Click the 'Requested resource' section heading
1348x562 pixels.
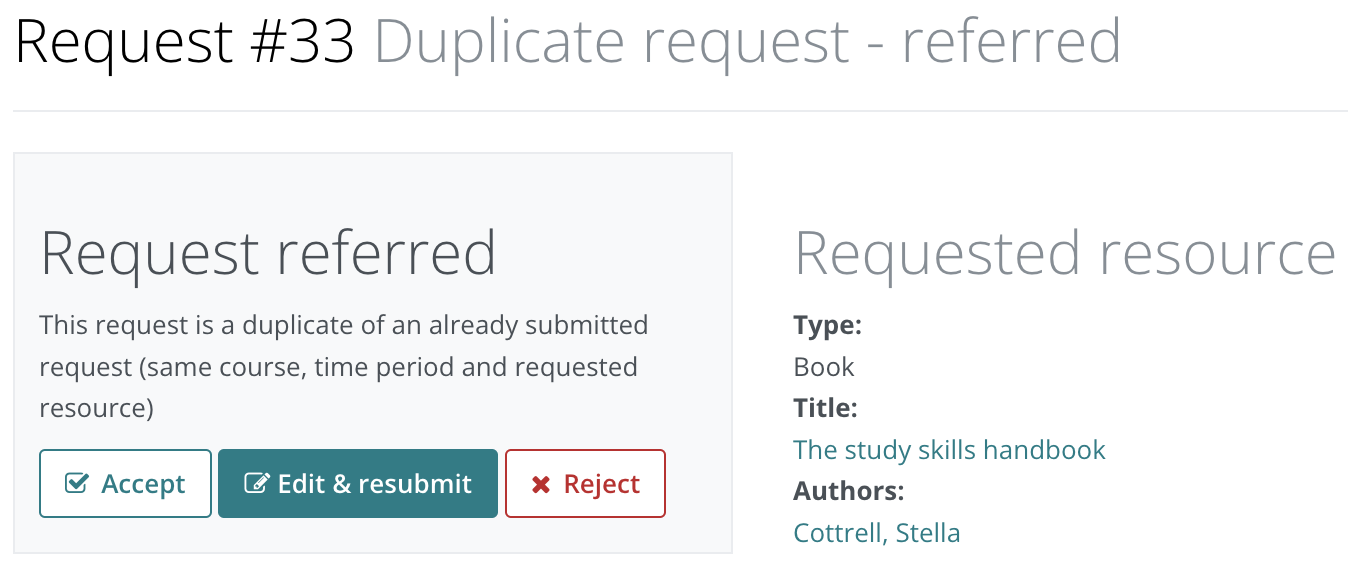coord(1065,252)
